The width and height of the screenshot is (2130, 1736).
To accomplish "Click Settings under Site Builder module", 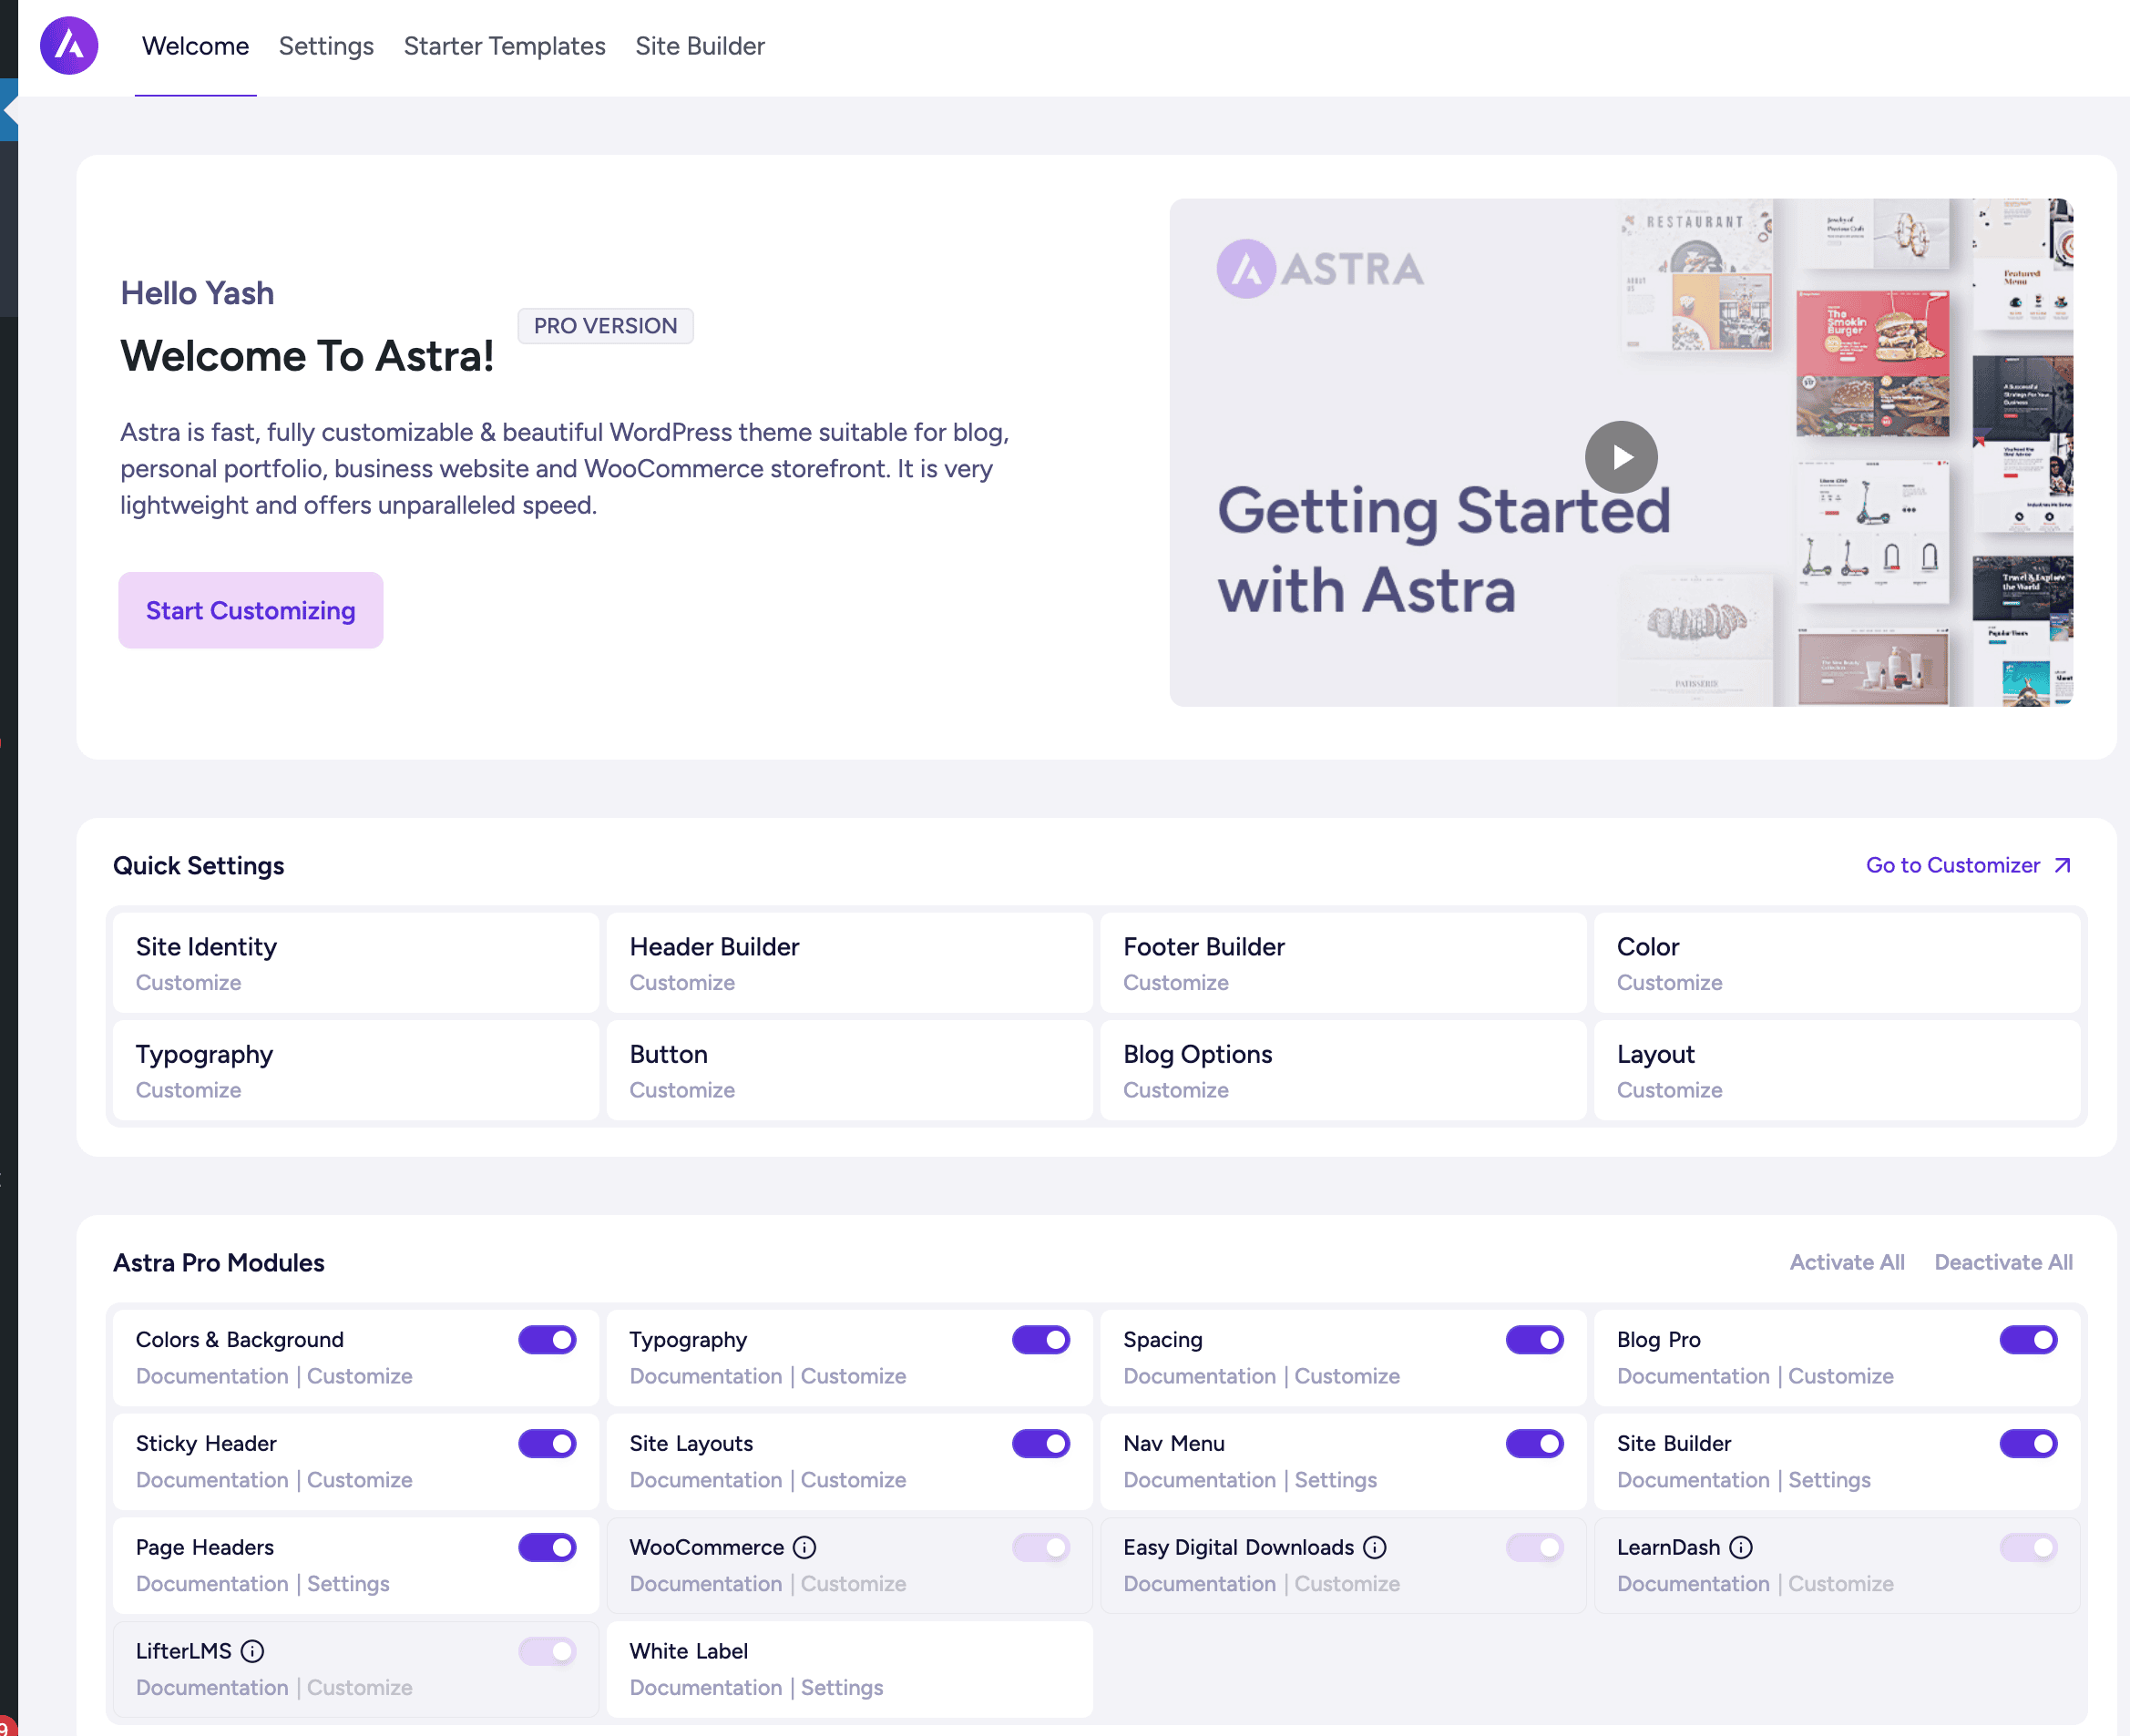I will [x=1829, y=1480].
